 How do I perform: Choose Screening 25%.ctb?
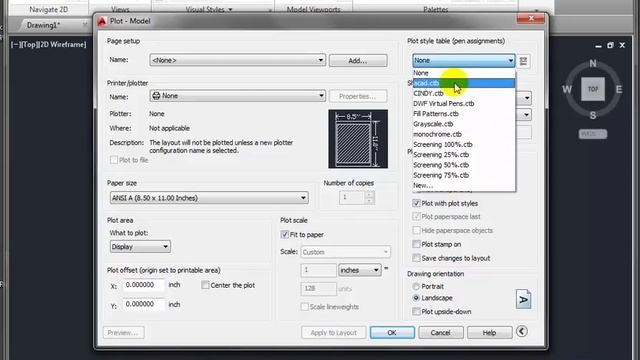[464, 154]
